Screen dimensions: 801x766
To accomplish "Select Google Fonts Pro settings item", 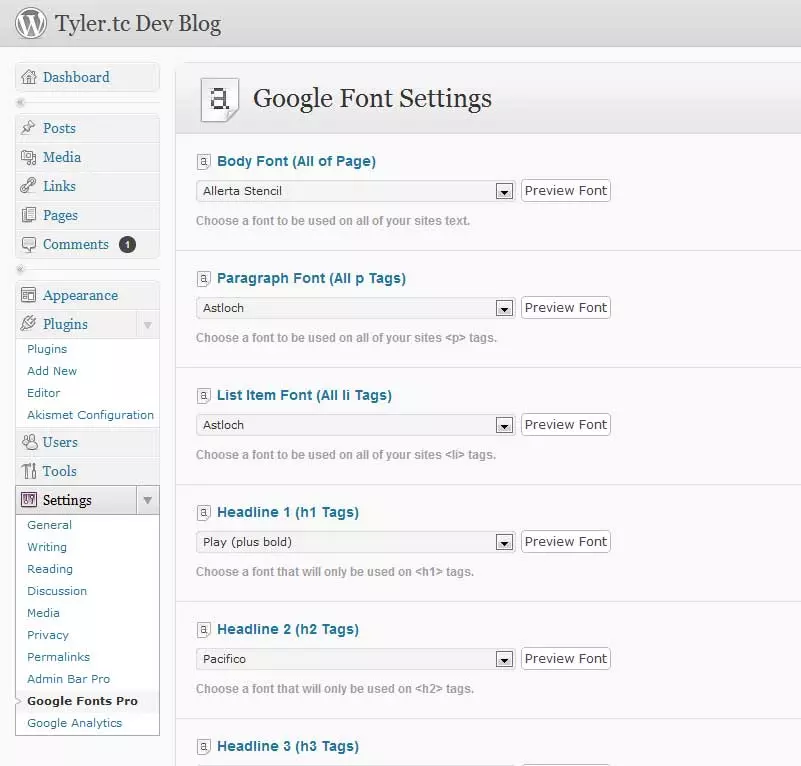I will pos(83,701).
